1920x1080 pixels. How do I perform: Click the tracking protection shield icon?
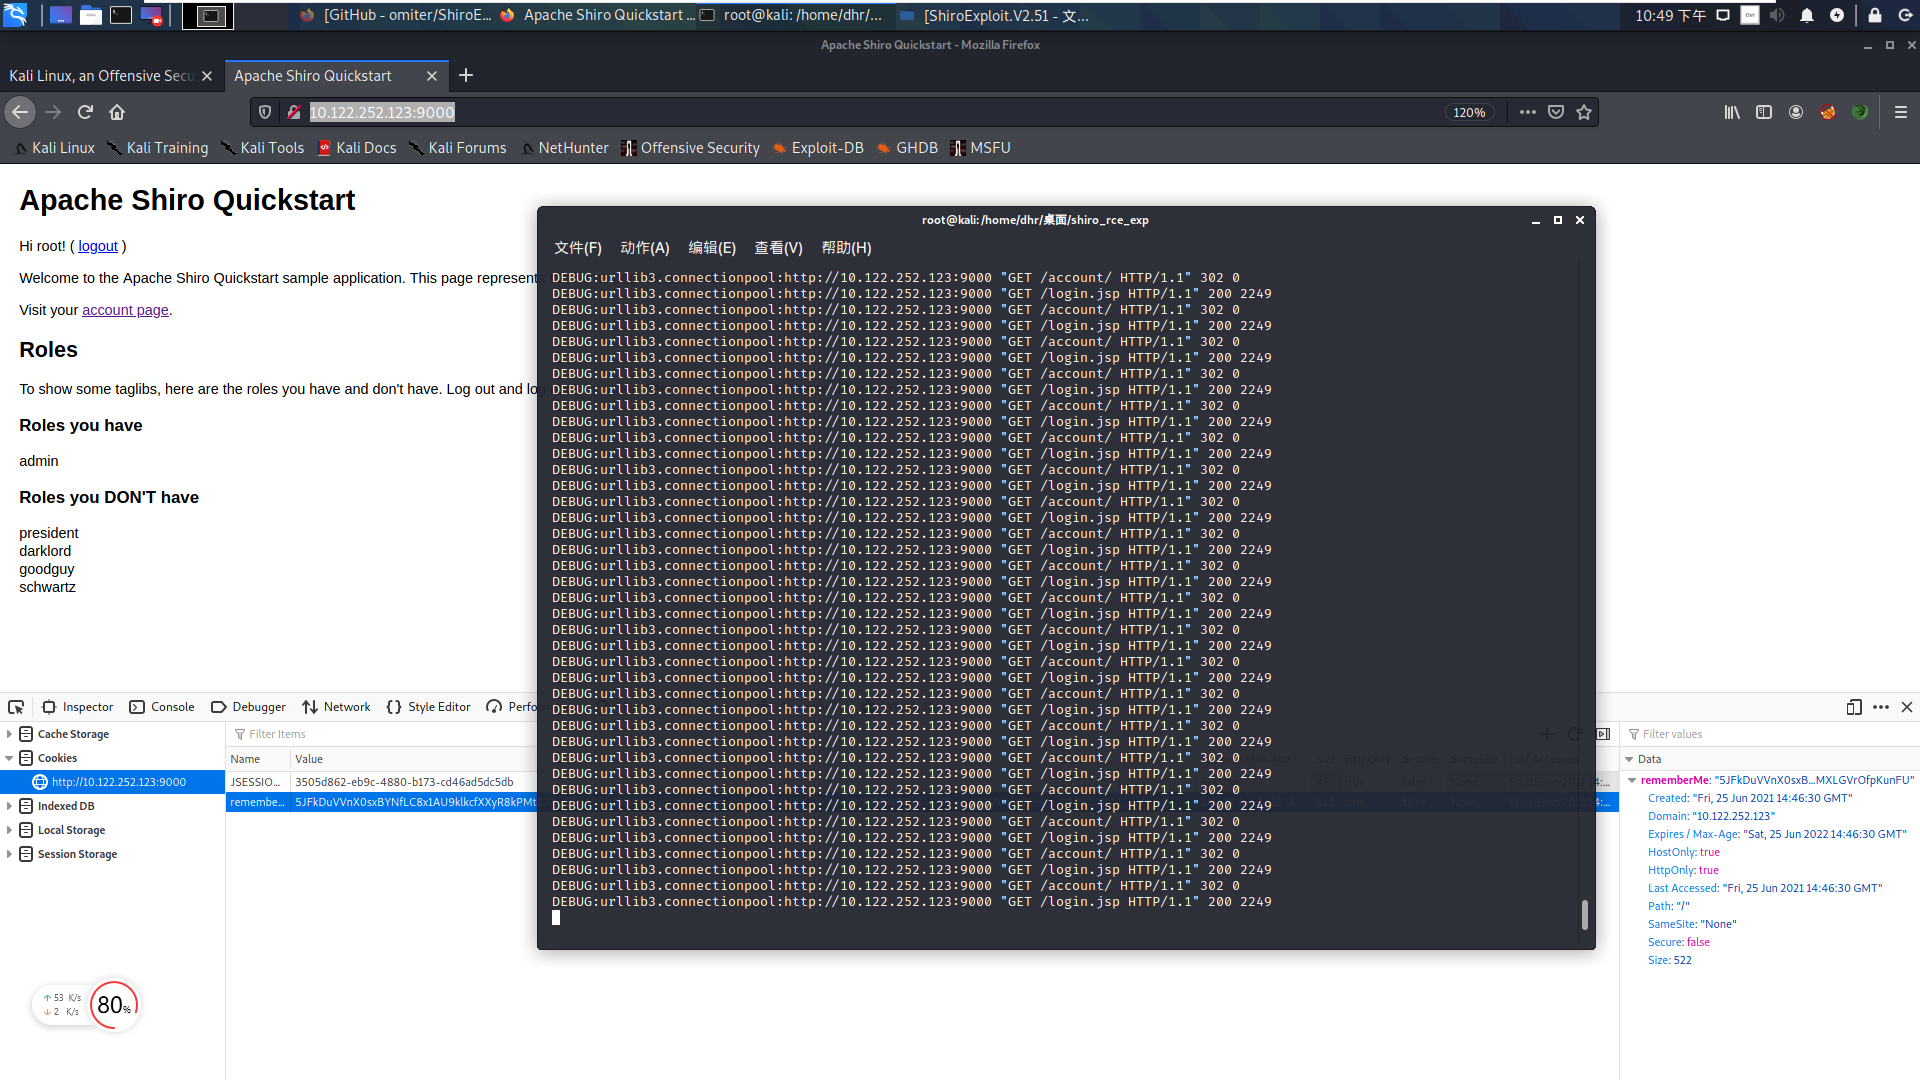click(265, 112)
